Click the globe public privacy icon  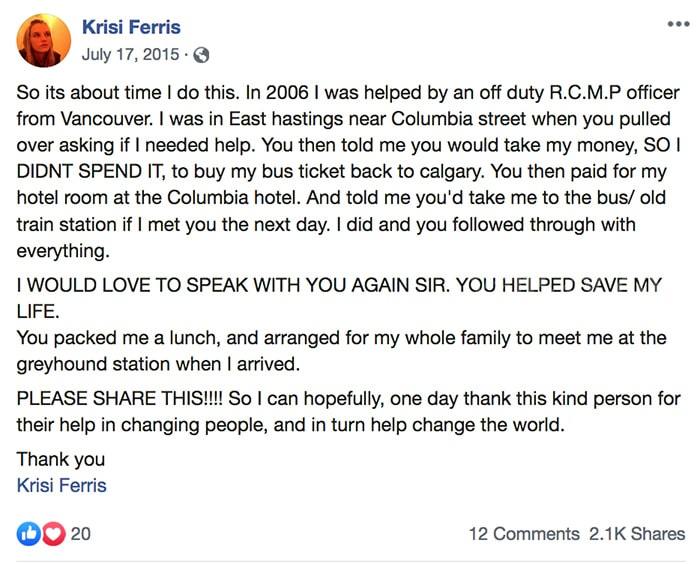pyautogui.click(x=200, y=53)
